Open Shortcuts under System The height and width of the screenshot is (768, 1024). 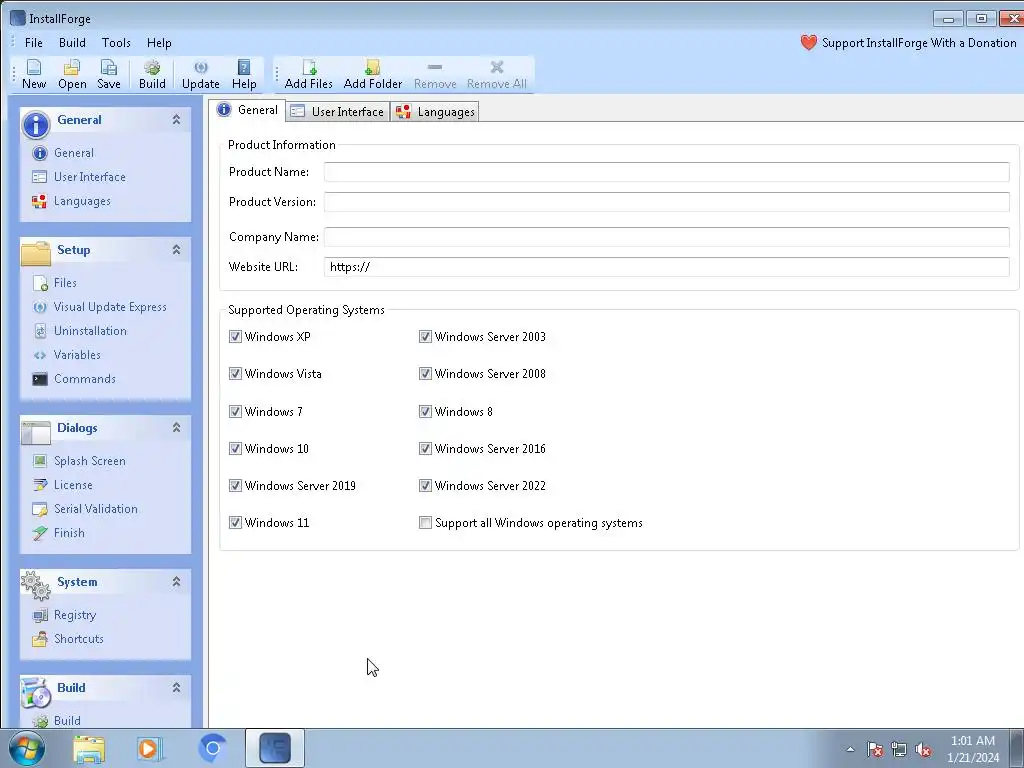point(68,639)
